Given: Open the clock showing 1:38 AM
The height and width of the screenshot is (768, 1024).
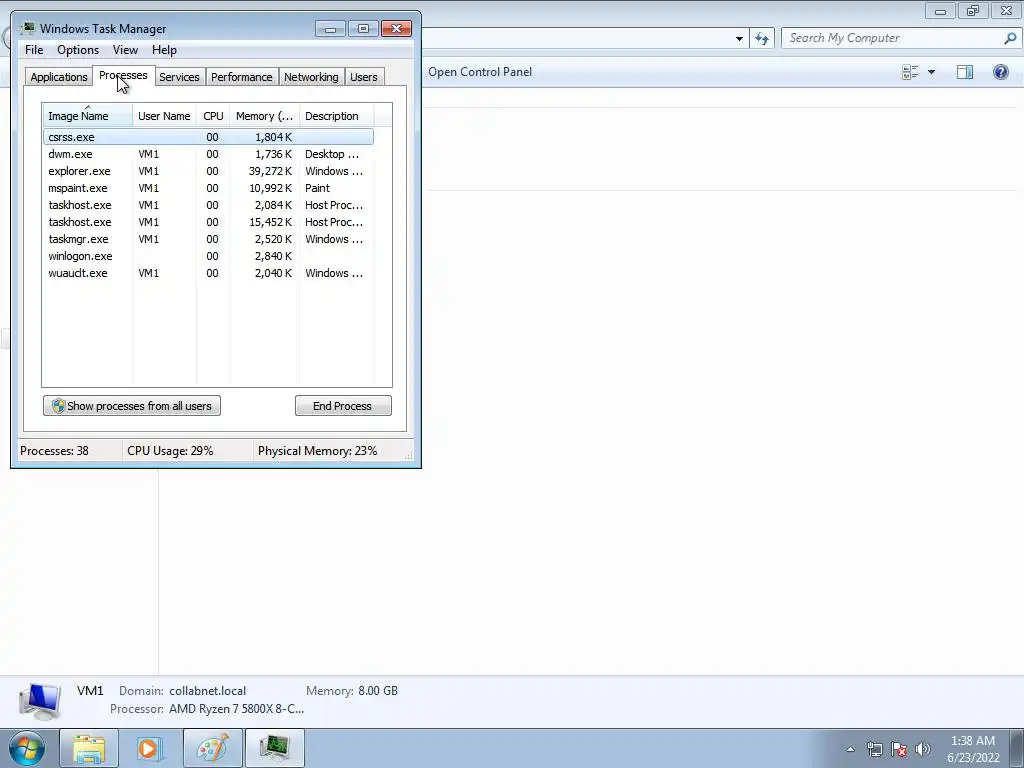Looking at the screenshot, I should 973,749.
